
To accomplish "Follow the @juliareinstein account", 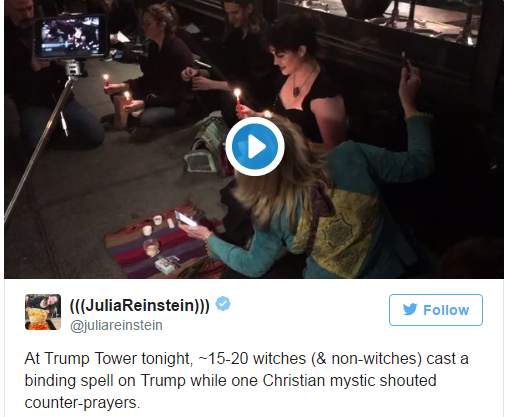I will (436, 310).
